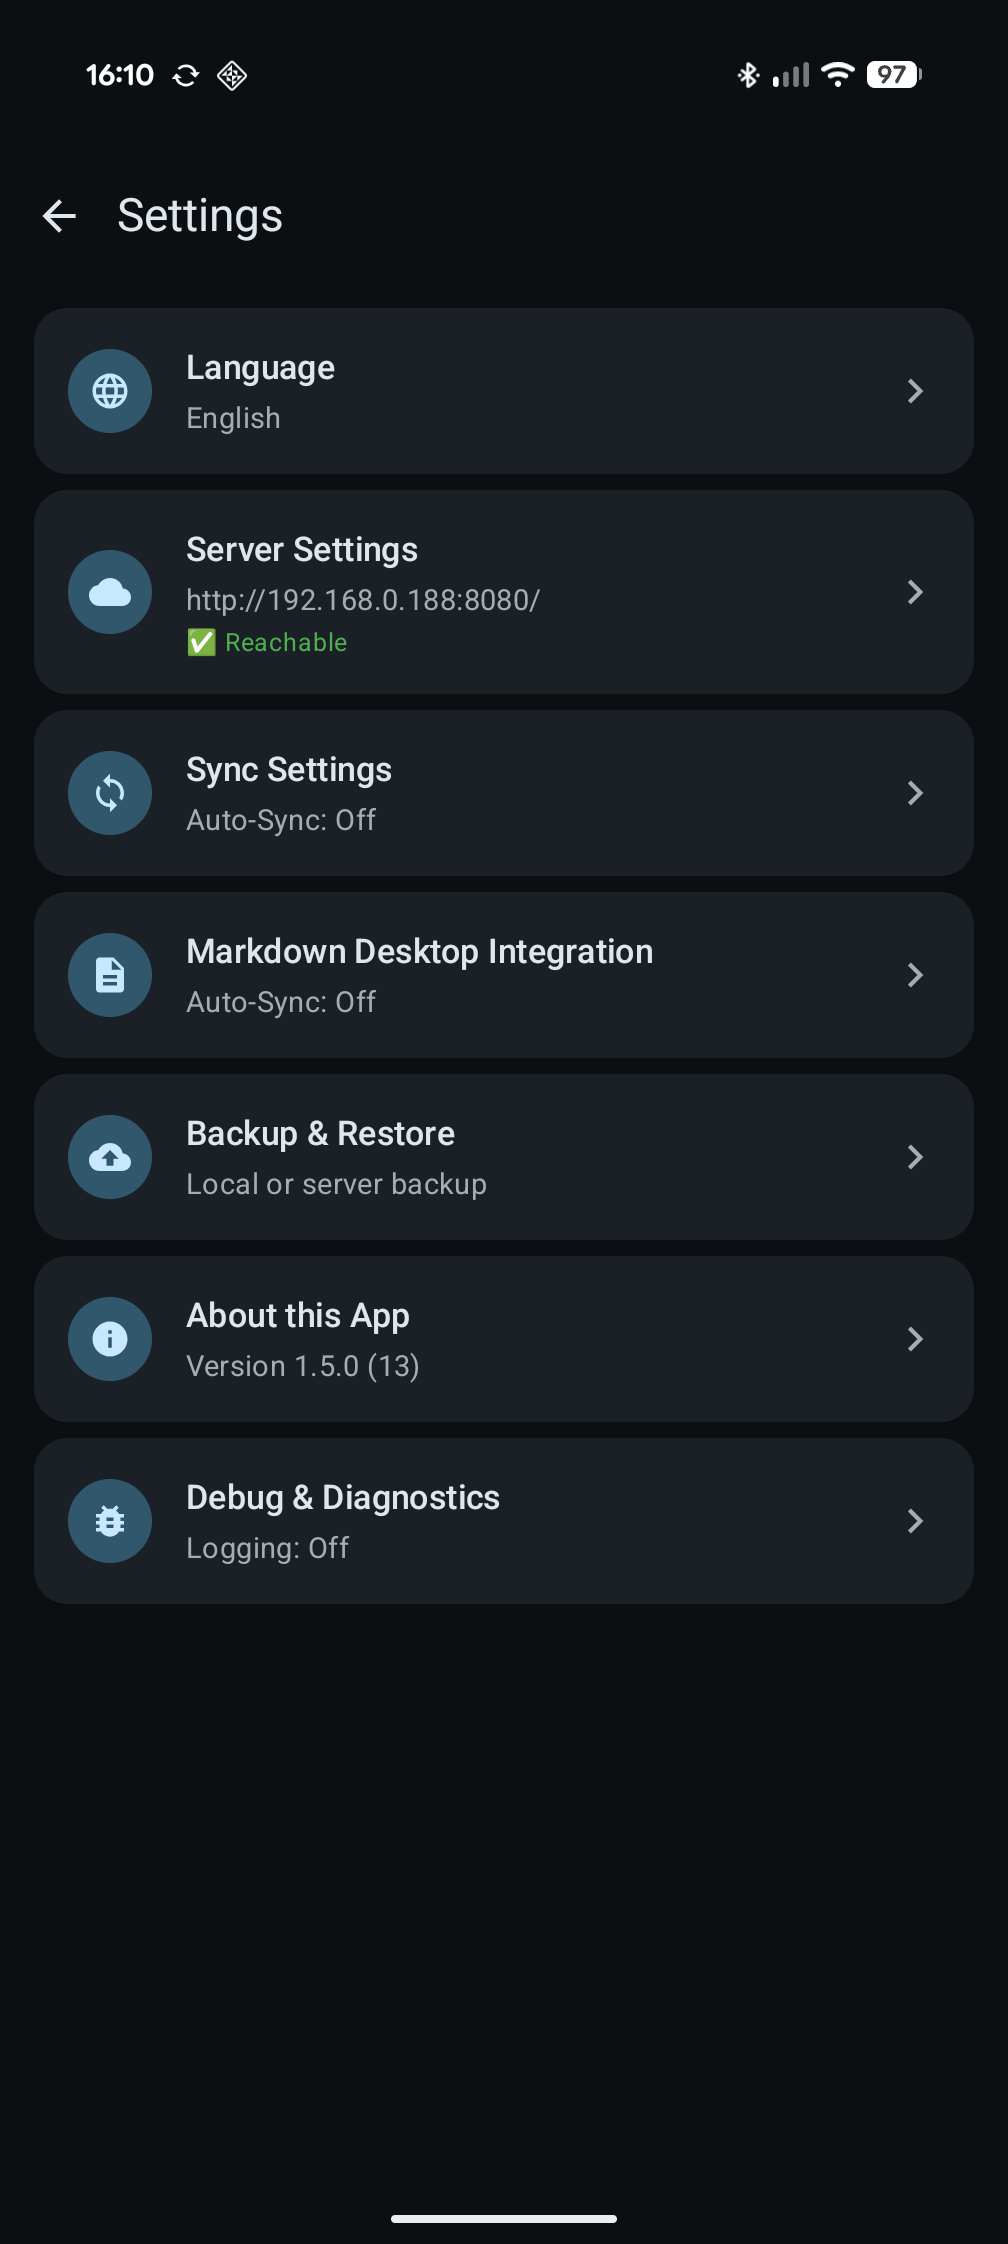Tap the Logging: Off label
The height and width of the screenshot is (2244, 1008).
(267, 1548)
